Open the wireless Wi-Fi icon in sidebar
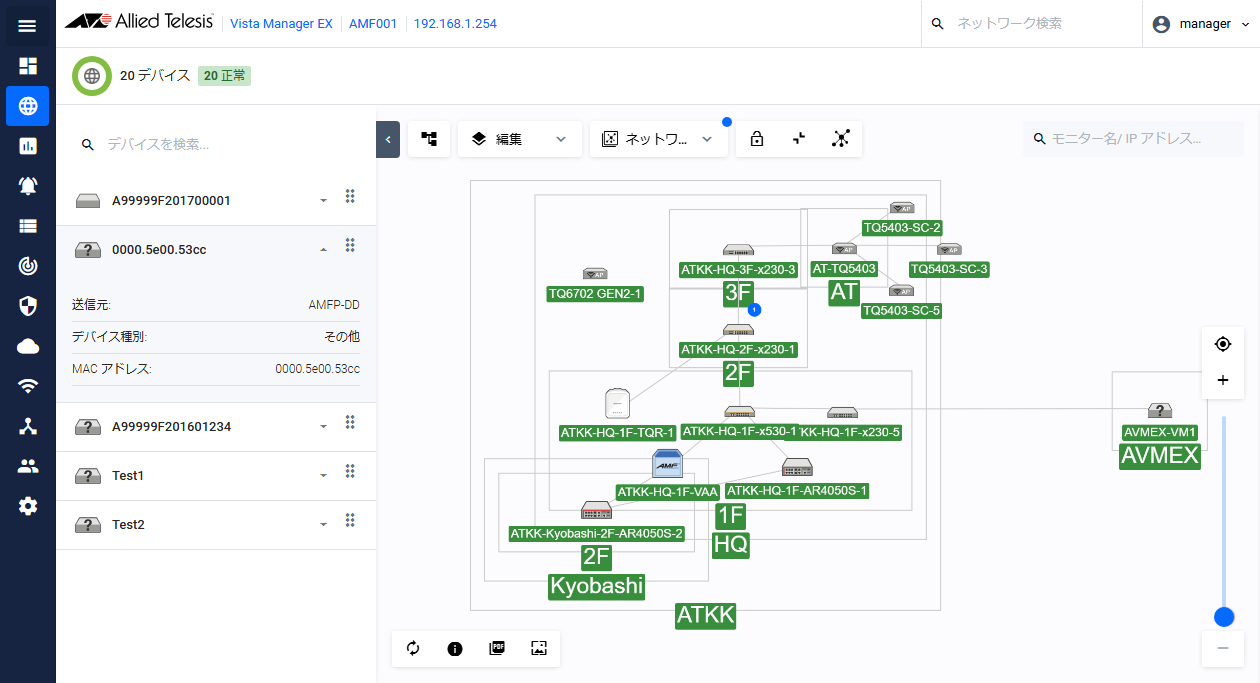This screenshot has width=1260, height=683. [28, 386]
